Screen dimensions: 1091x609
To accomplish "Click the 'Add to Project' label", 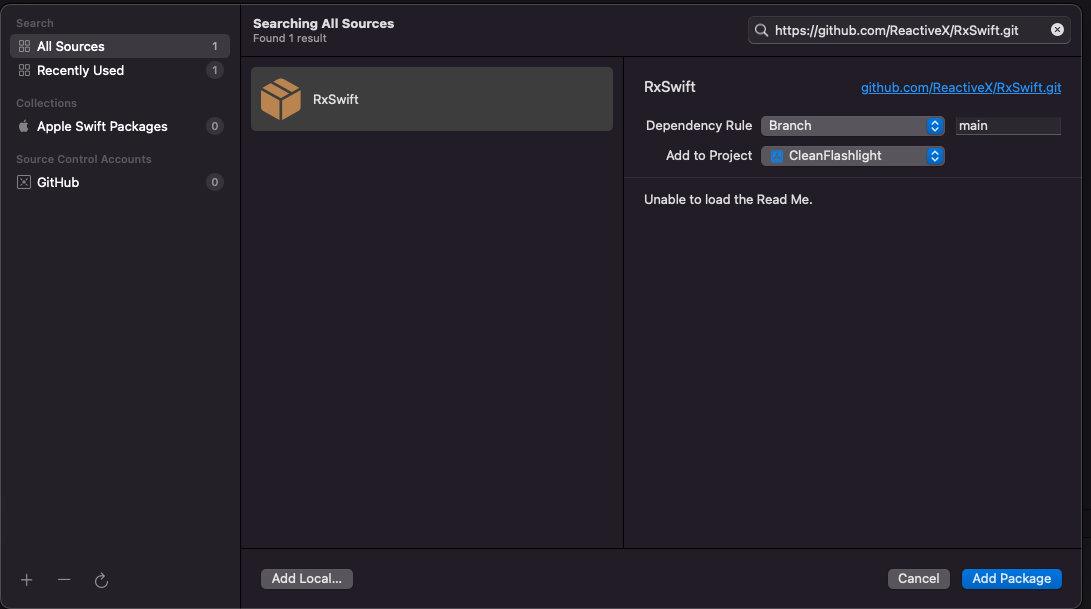I will 709,156.
